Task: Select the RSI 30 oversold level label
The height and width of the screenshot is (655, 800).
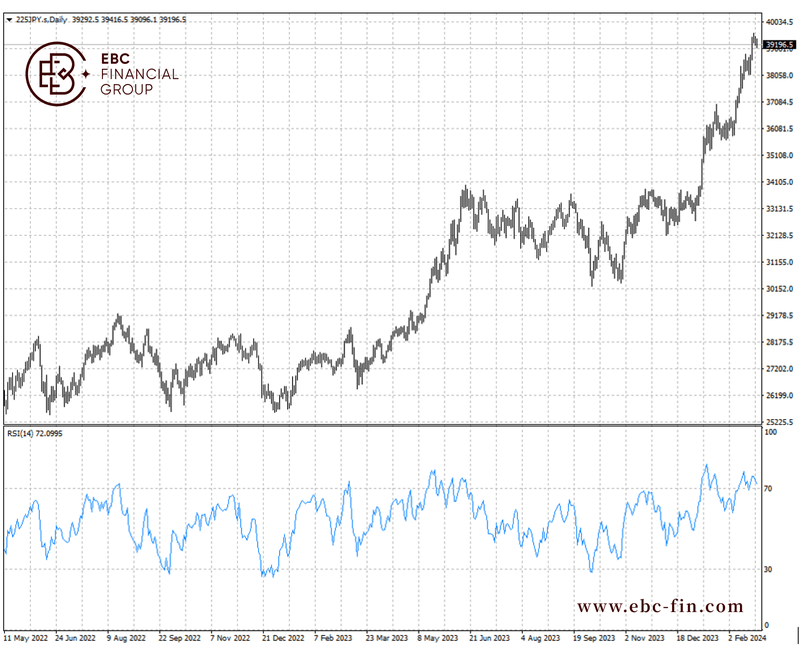Action: 769,569
